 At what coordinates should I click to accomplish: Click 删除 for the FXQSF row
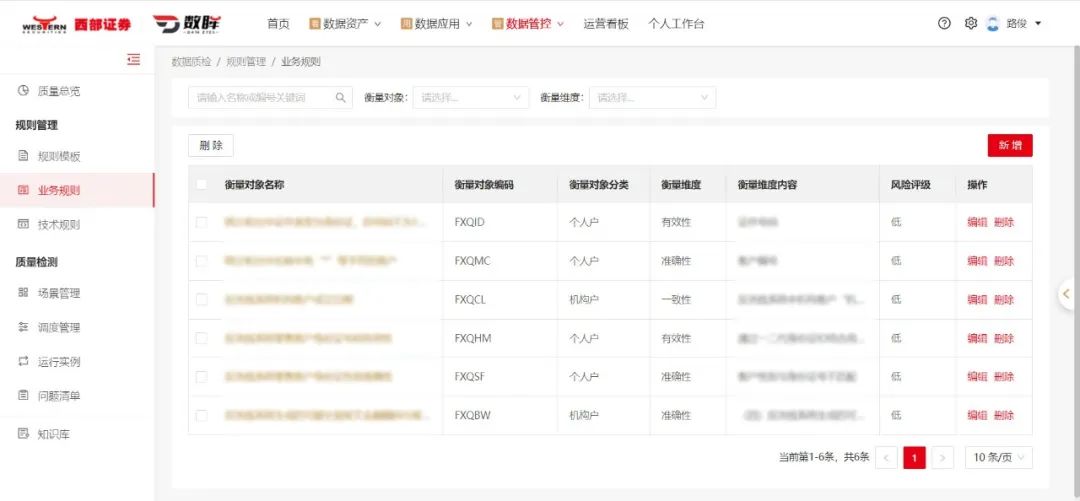(1004, 377)
